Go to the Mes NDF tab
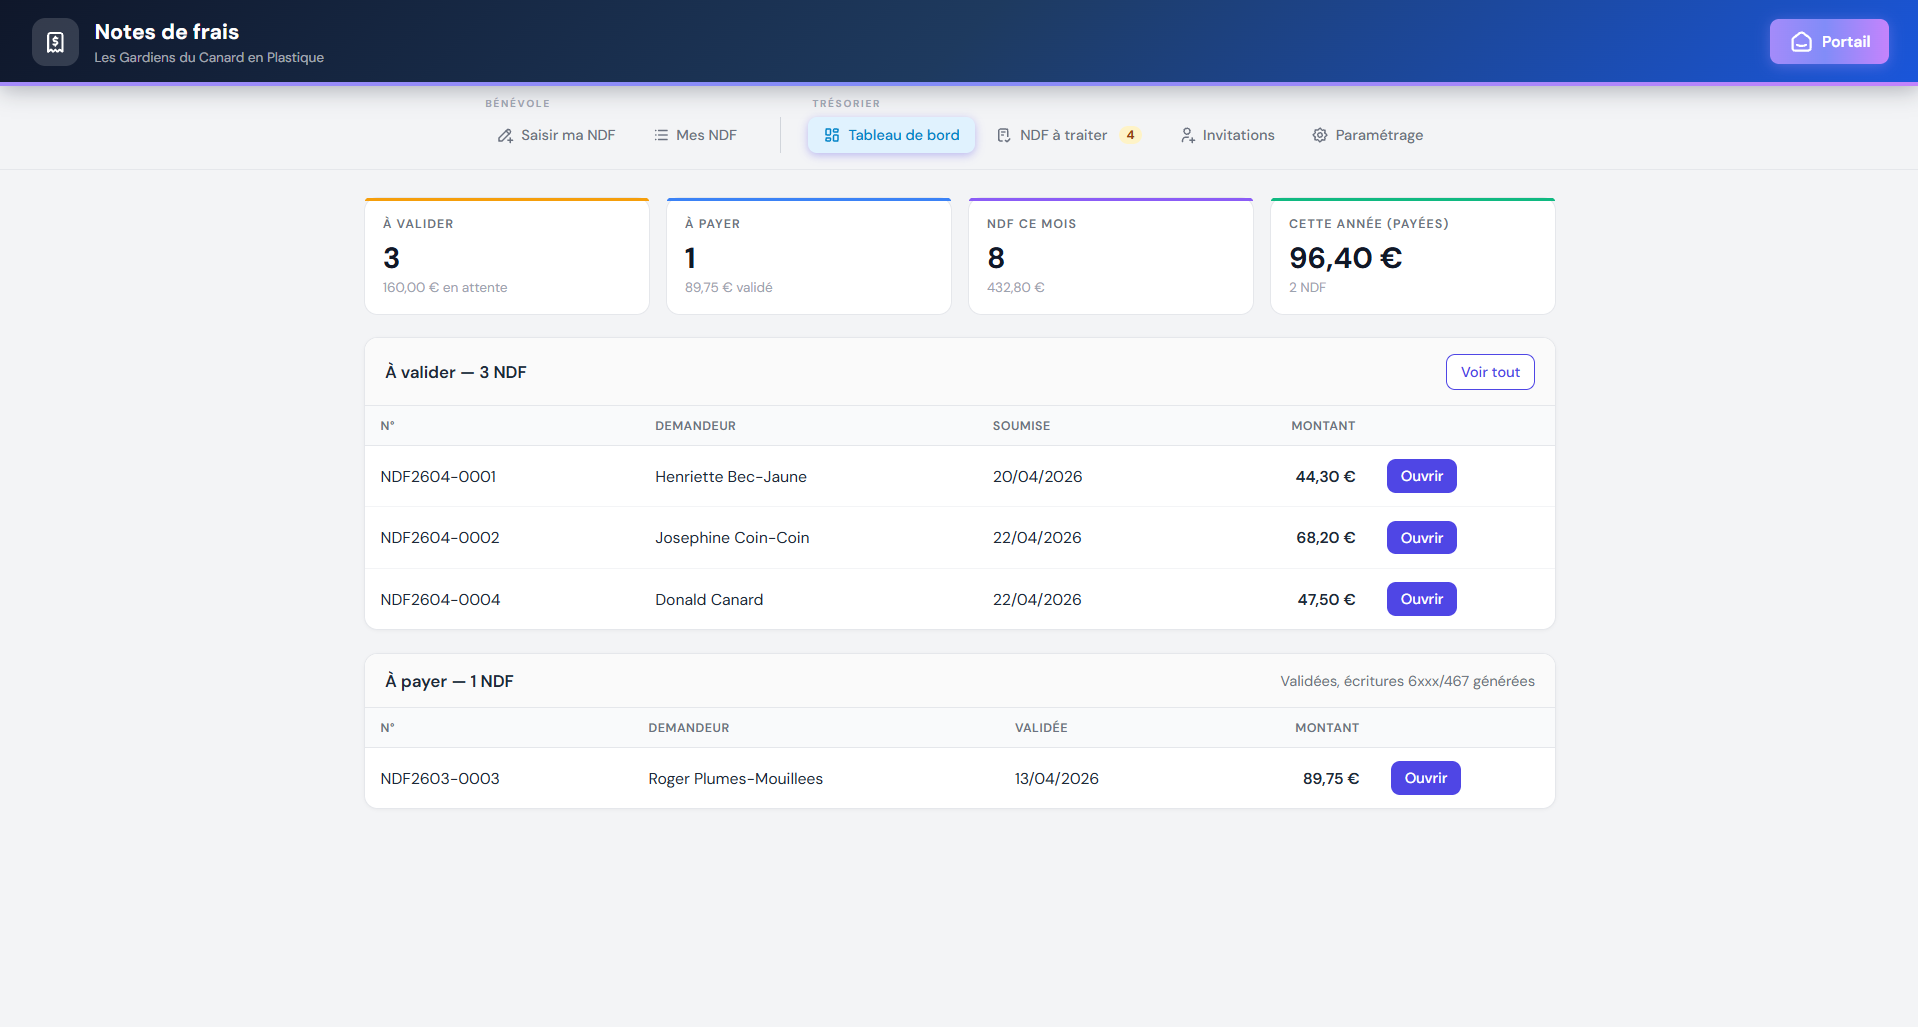 pos(706,135)
